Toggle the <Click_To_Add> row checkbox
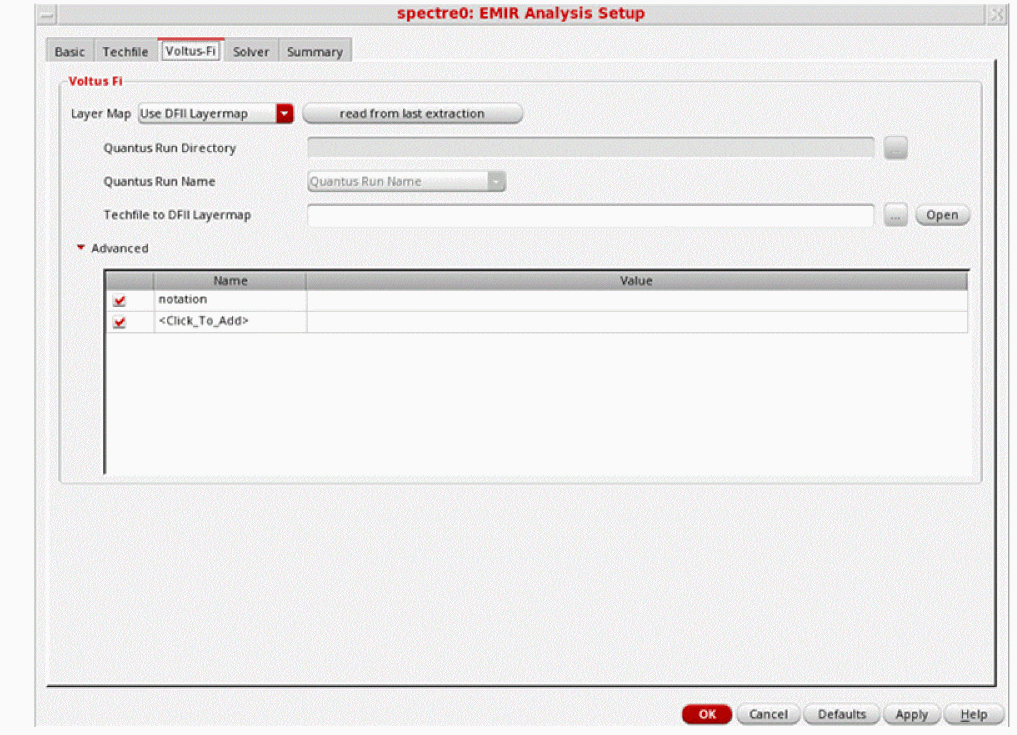The width and height of the screenshot is (1017, 735). [x=119, y=322]
